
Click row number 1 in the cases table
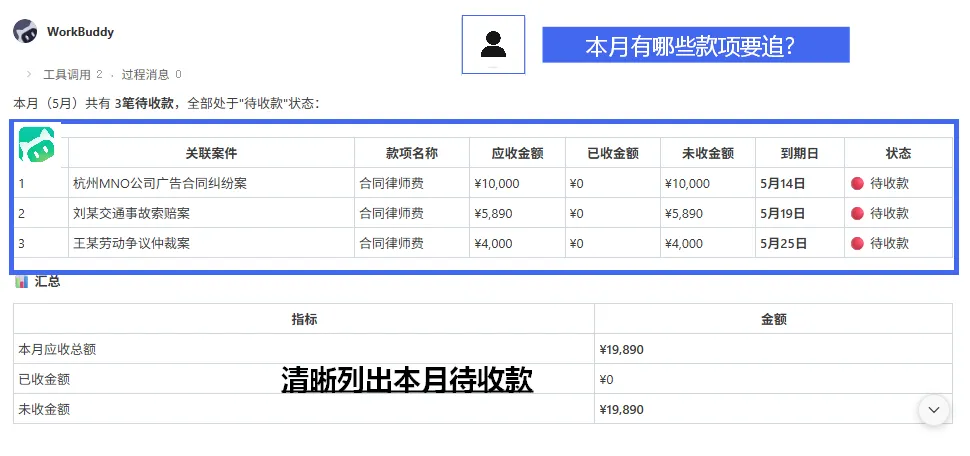tap(21, 184)
